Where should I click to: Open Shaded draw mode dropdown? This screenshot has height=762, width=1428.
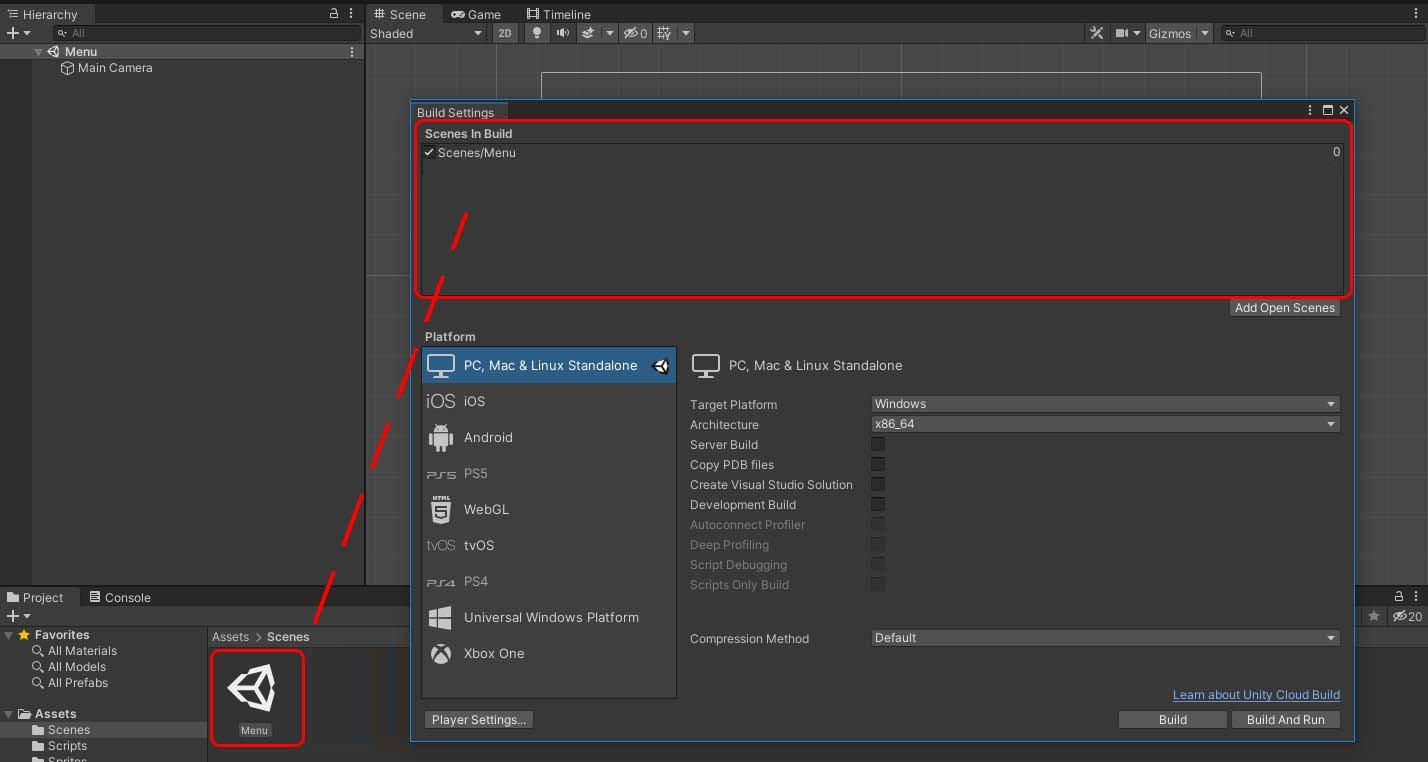click(x=426, y=33)
